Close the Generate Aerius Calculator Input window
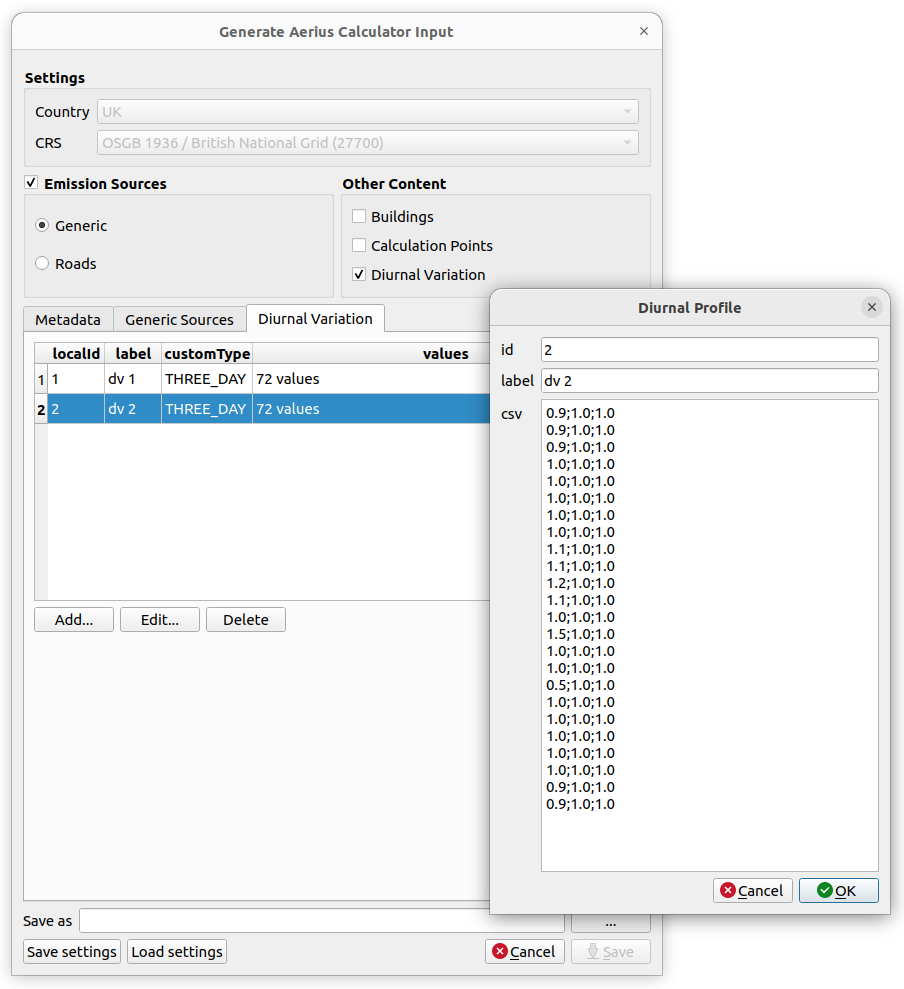Image resolution: width=904 pixels, height=989 pixels. click(x=644, y=32)
